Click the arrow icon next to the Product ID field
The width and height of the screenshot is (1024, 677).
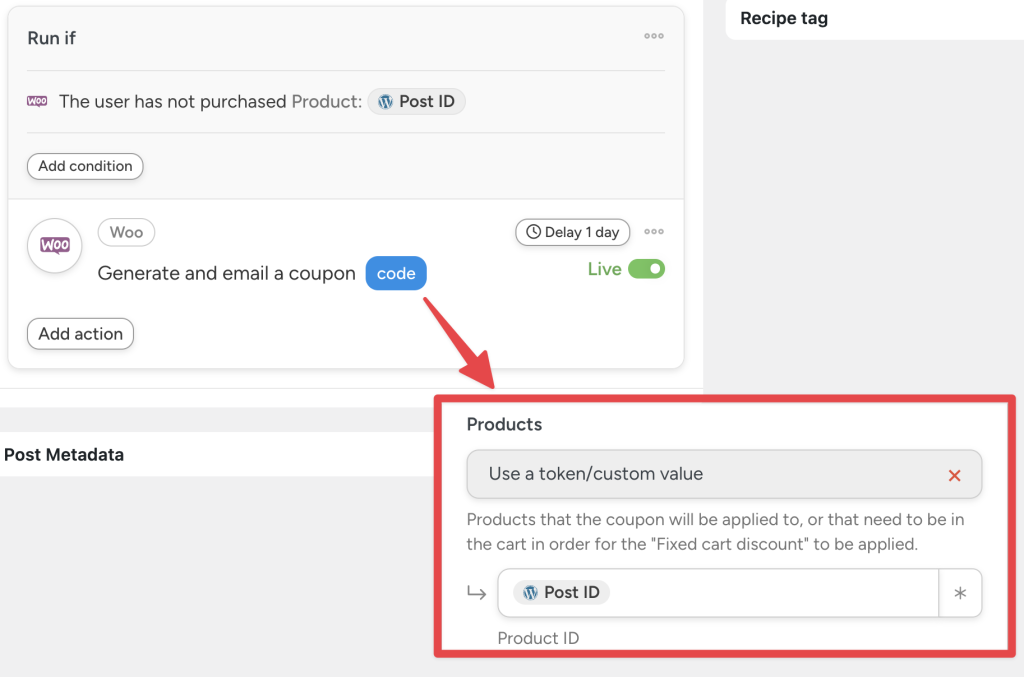tap(477, 592)
